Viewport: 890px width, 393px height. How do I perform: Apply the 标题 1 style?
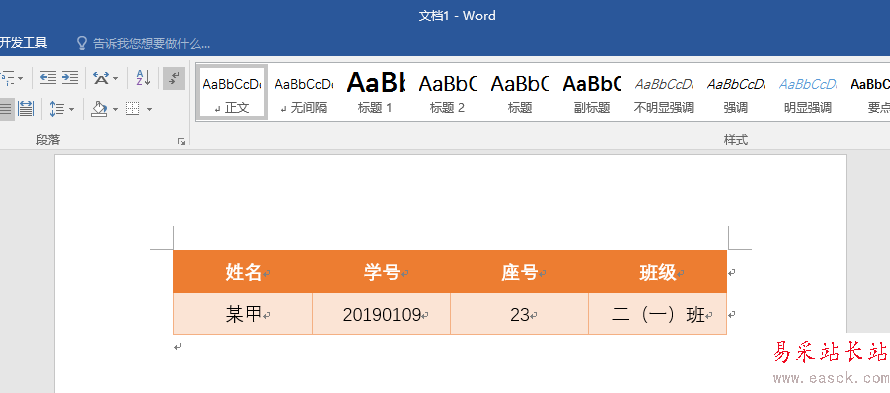tap(375, 92)
